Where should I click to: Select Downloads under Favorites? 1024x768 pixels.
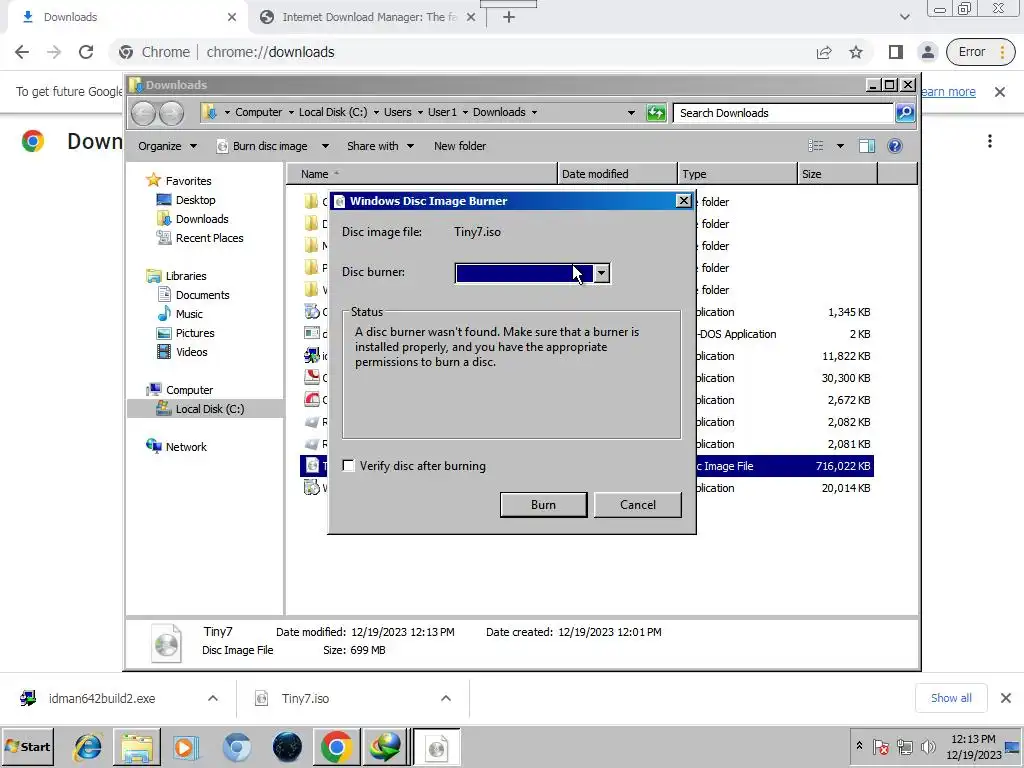tap(202, 219)
